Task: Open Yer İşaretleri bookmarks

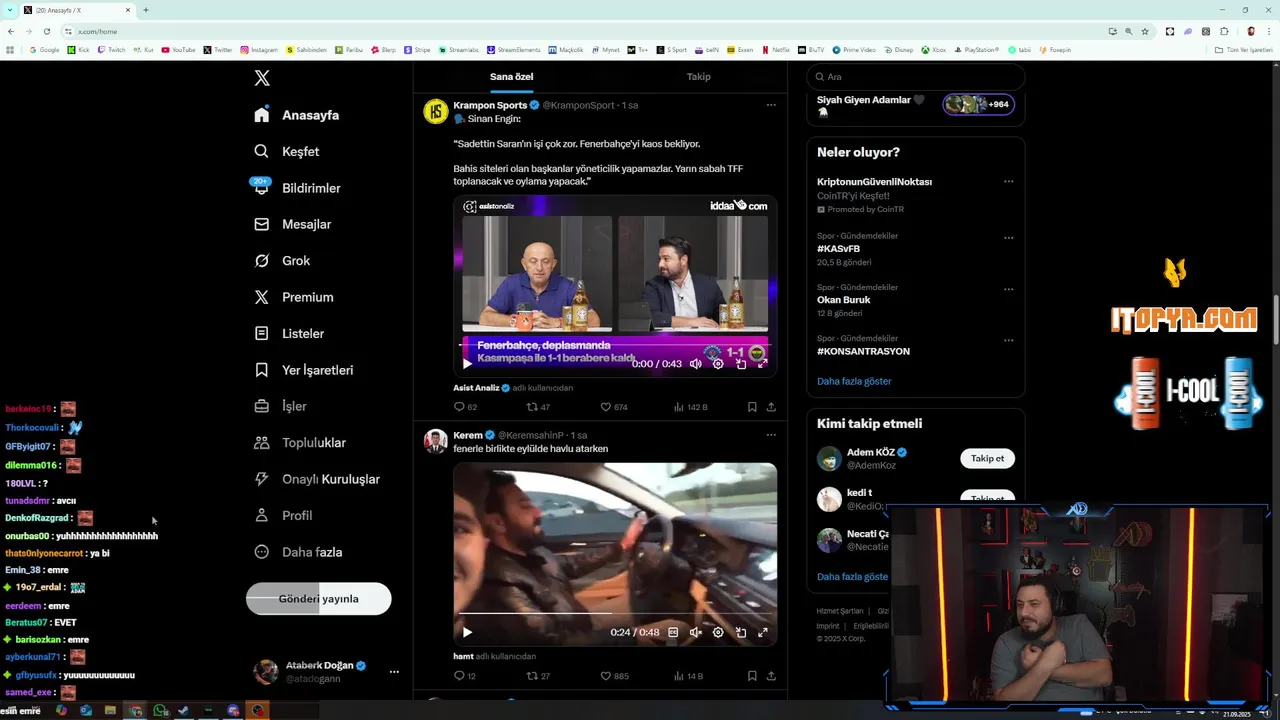Action: (303, 370)
